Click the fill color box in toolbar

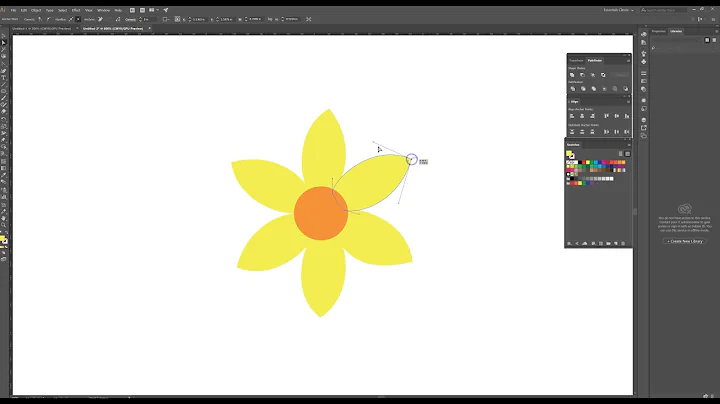pyautogui.click(x=2, y=239)
